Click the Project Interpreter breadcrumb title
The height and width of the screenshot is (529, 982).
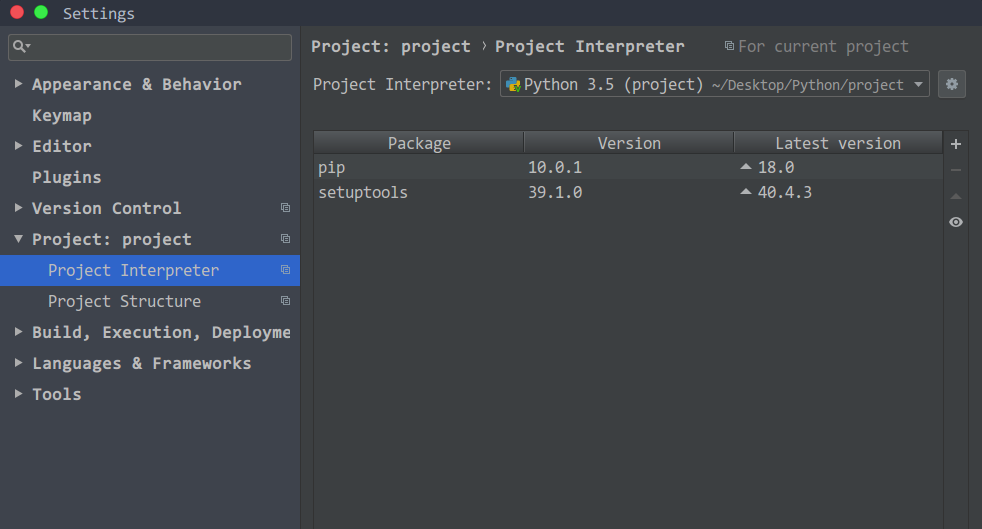(589, 46)
